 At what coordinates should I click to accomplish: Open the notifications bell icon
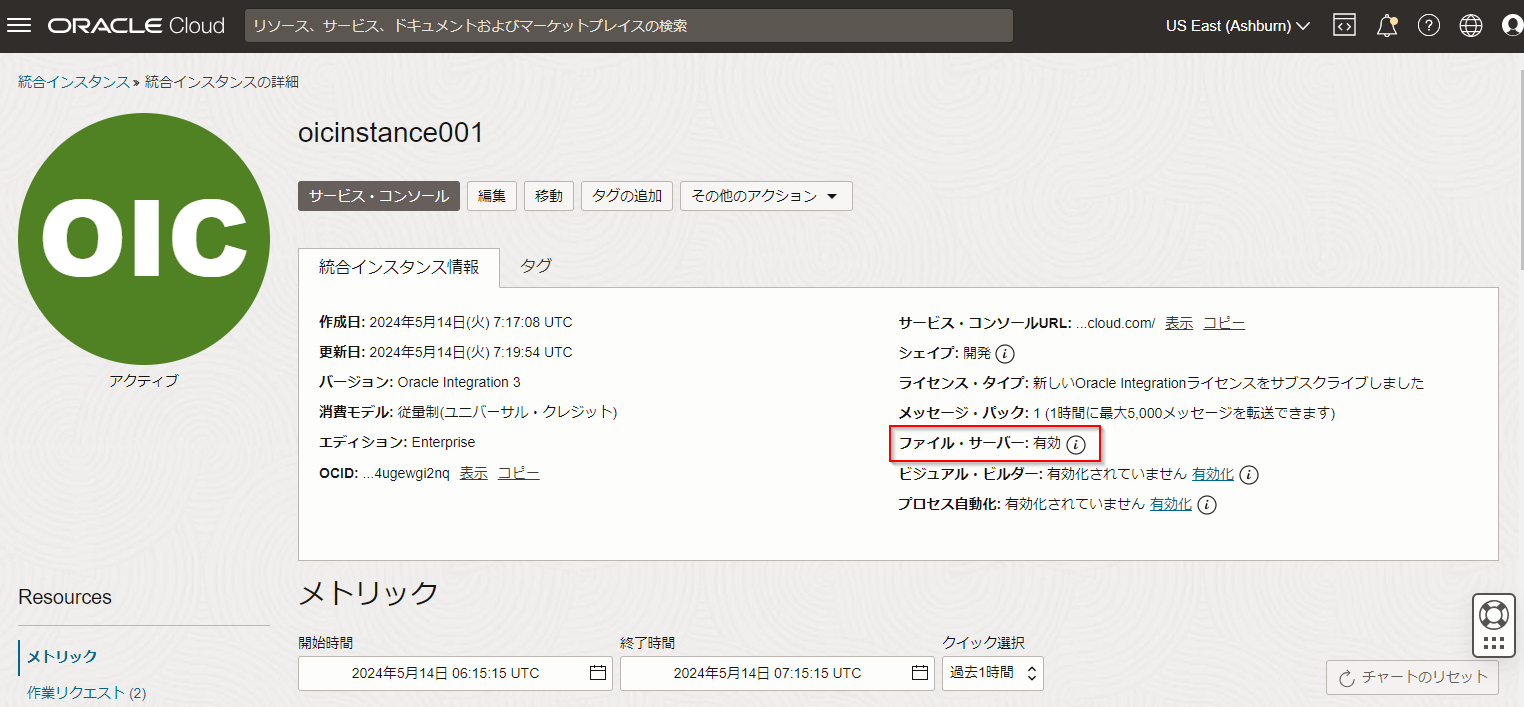[x=1387, y=26]
